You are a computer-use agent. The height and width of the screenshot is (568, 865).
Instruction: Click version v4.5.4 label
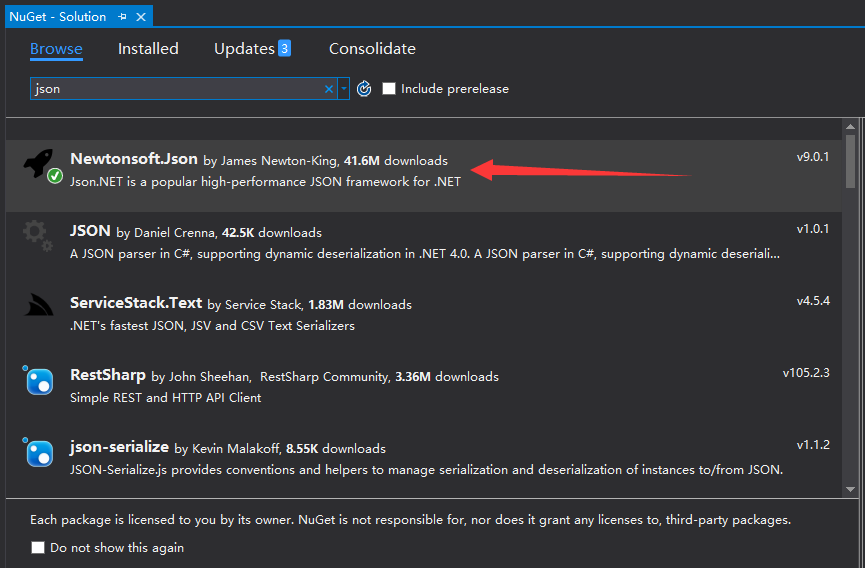pyautogui.click(x=813, y=301)
